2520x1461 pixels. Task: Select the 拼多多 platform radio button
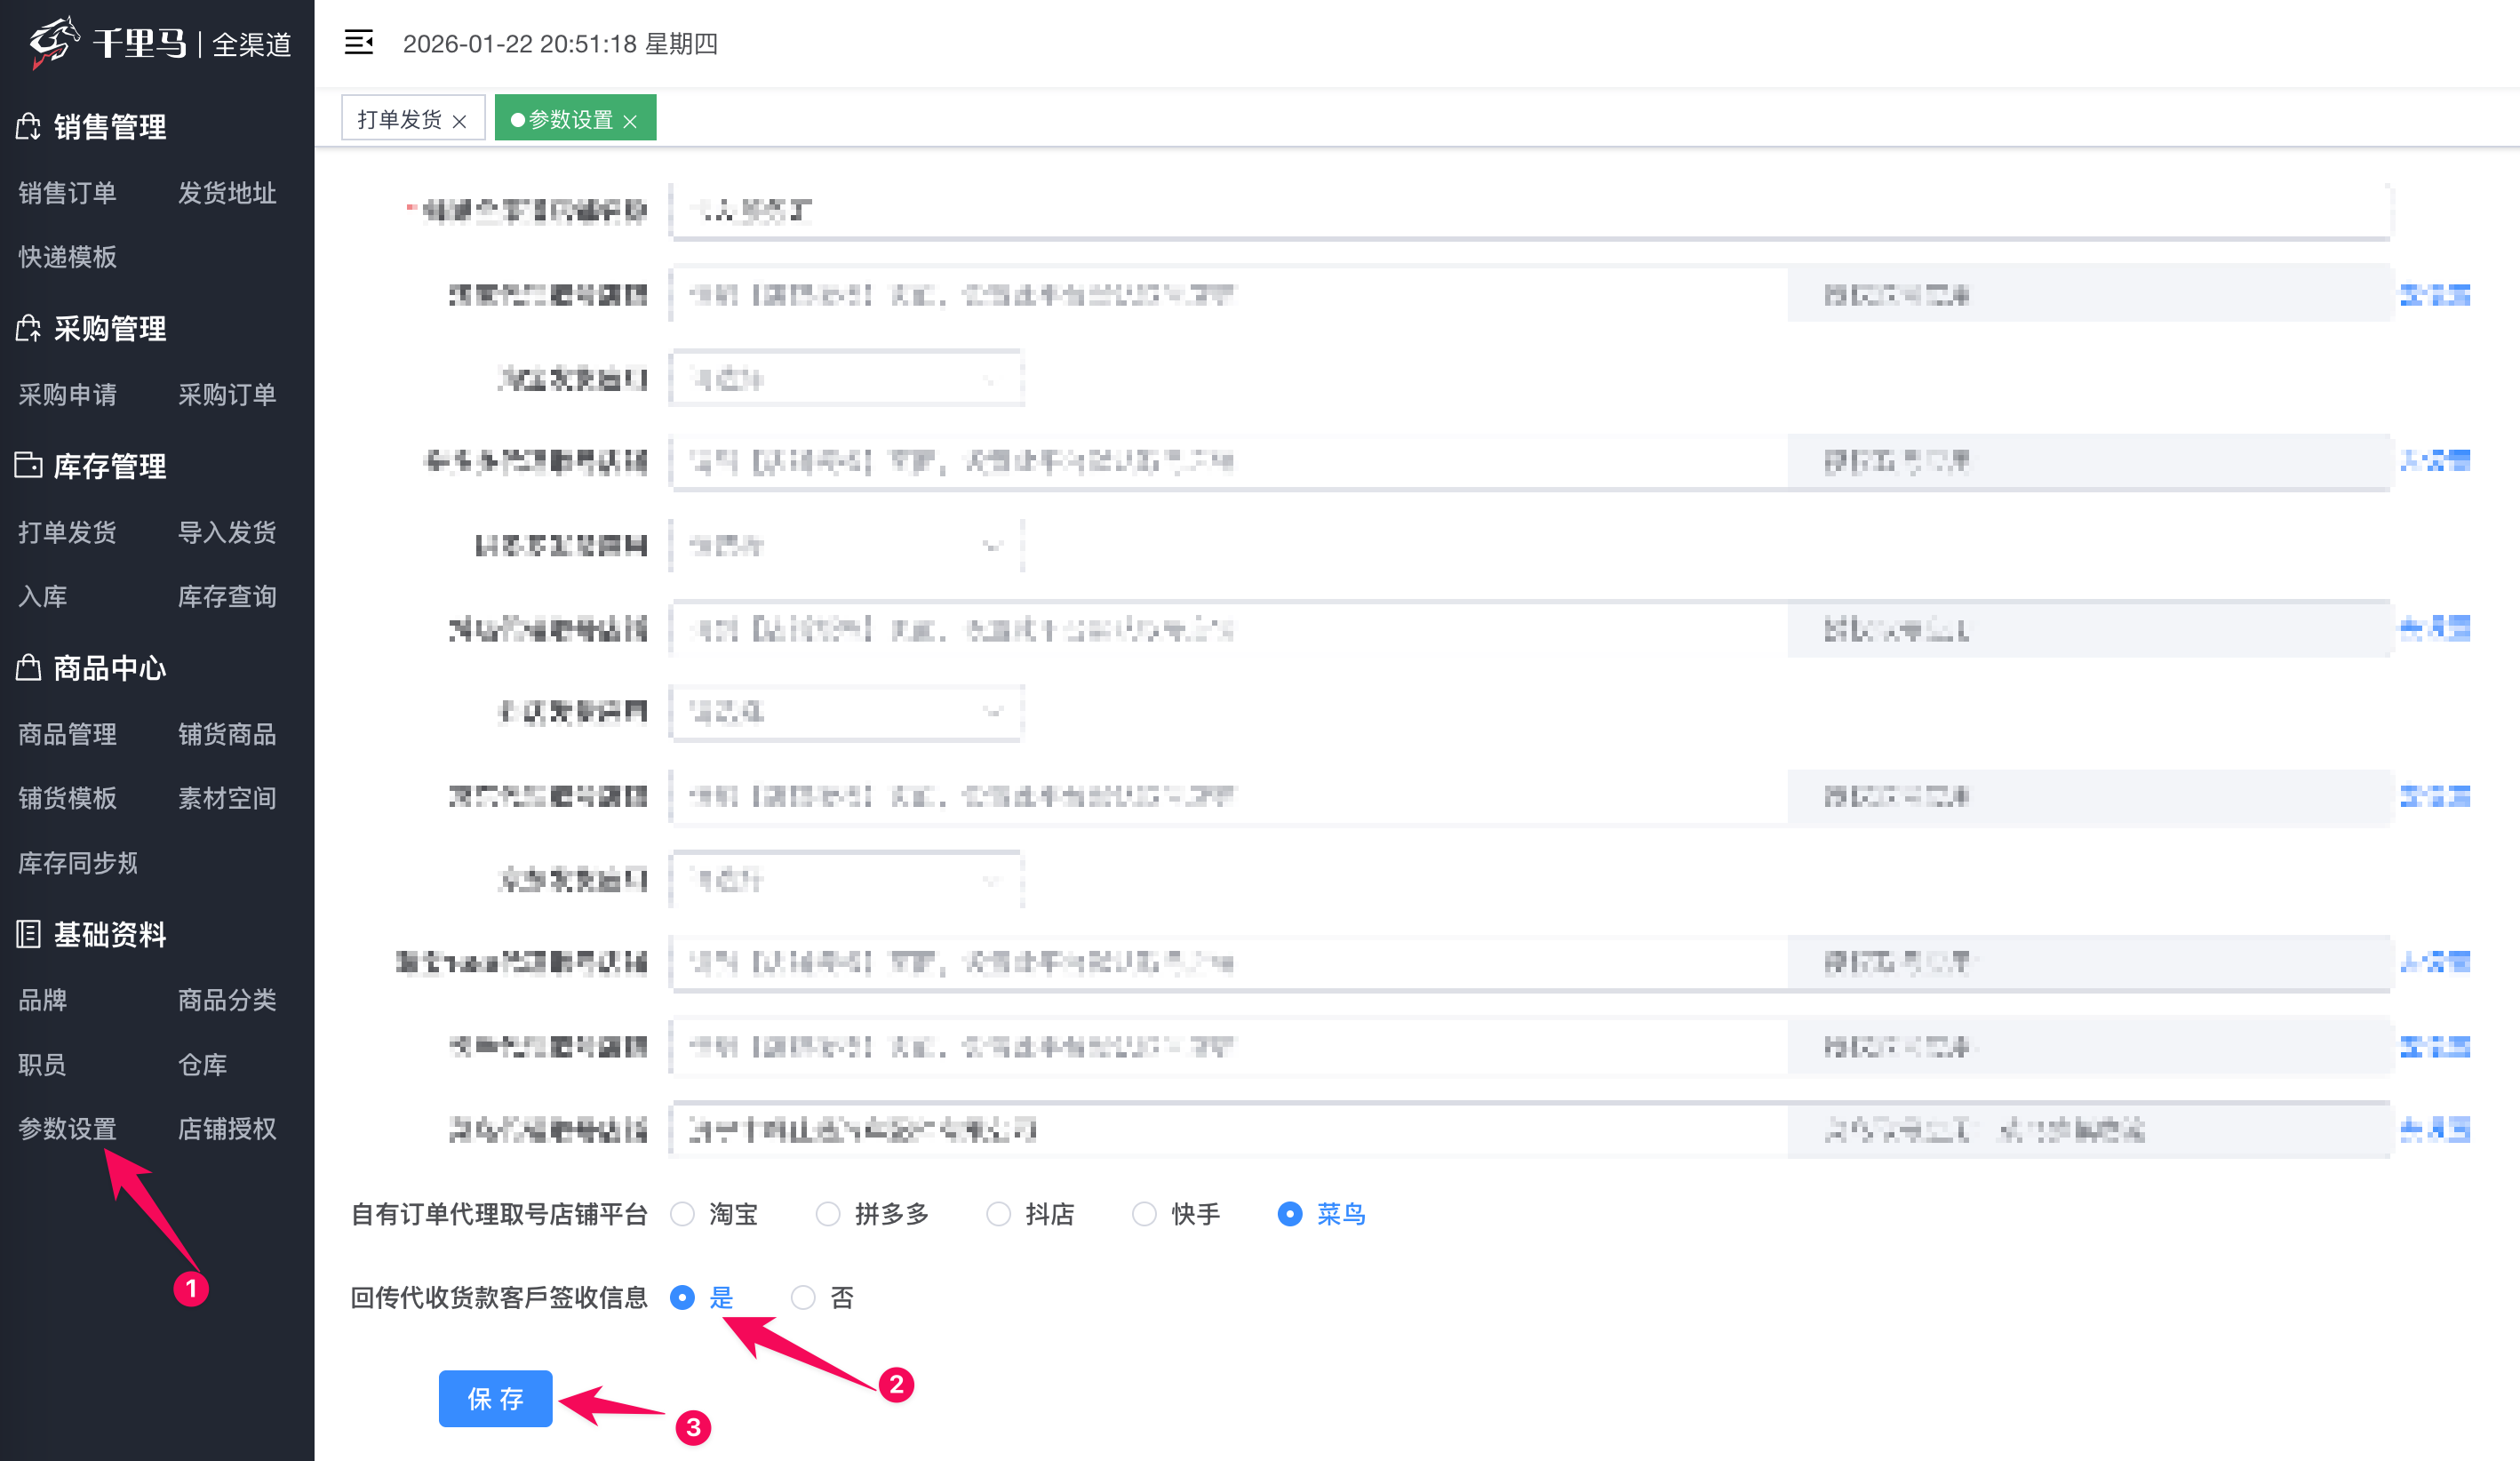coord(828,1214)
